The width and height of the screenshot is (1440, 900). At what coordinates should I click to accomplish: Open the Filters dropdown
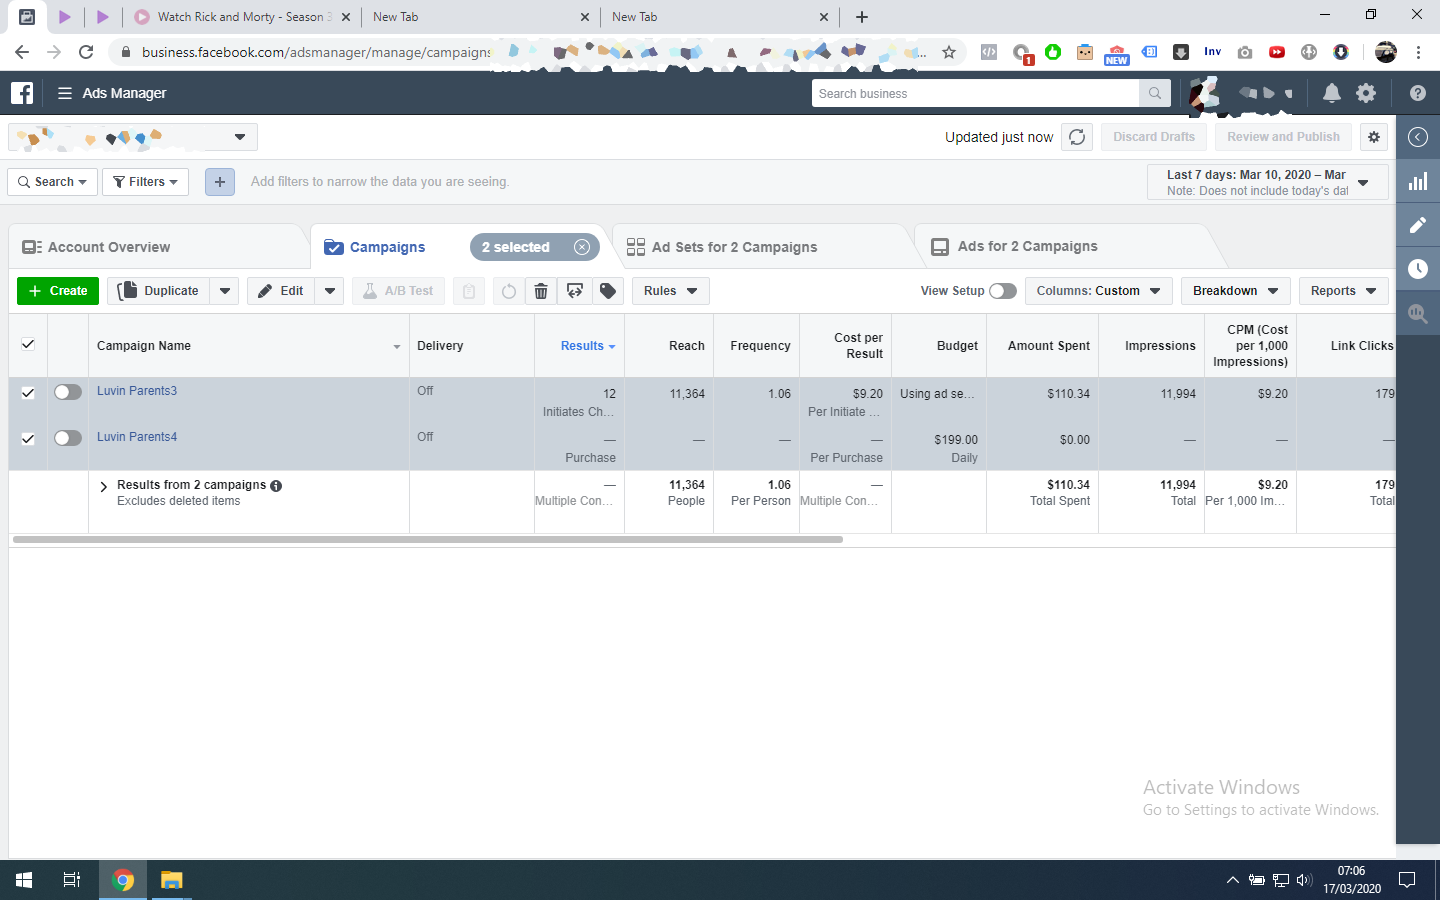(x=146, y=182)
